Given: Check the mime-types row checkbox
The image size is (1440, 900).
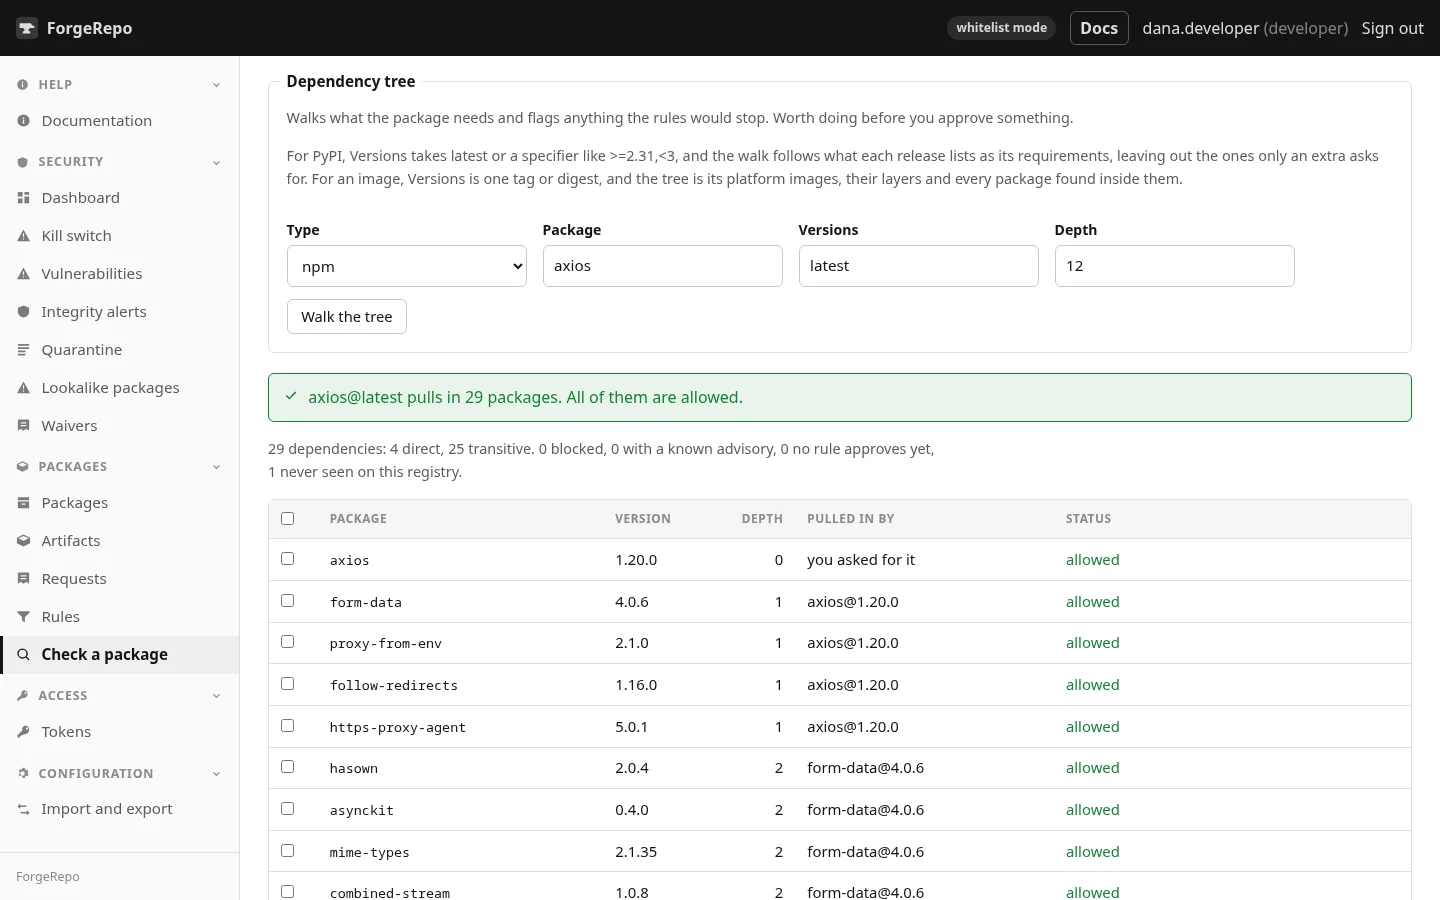Looking at the screenshot, I should [288, 851].
